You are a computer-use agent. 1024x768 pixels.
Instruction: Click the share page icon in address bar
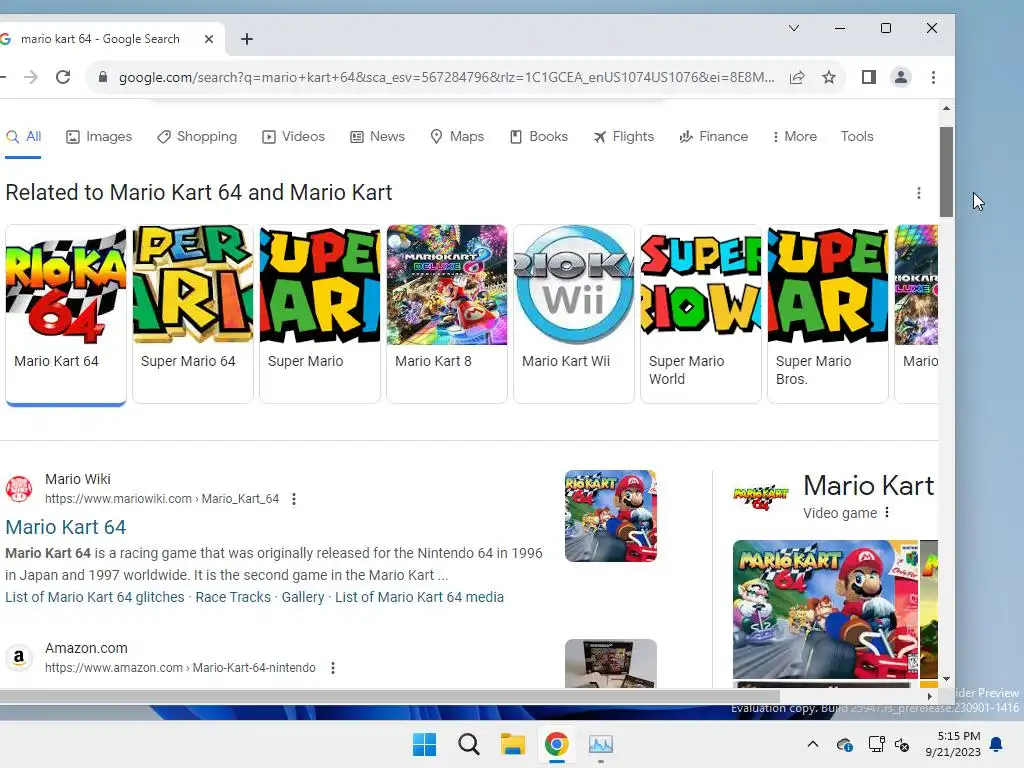[x=797, y=77]
